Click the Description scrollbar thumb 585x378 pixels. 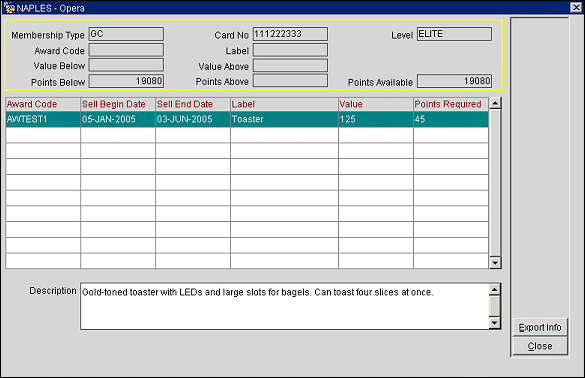494,306
